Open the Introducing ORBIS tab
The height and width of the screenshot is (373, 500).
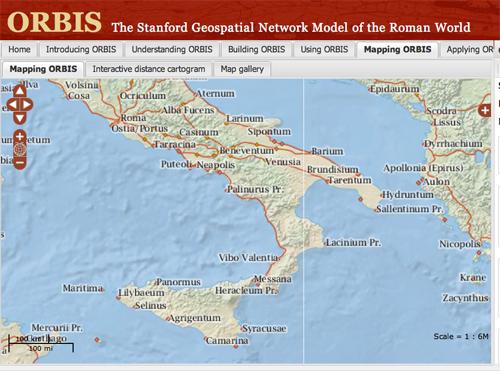81,50
